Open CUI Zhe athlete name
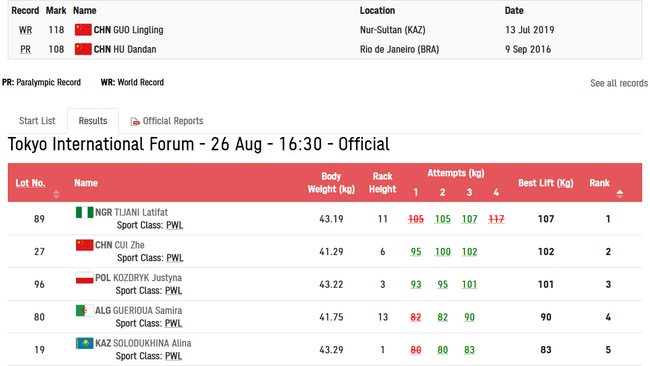Screen dimensions: 650x366 click(x=129, y=245)
